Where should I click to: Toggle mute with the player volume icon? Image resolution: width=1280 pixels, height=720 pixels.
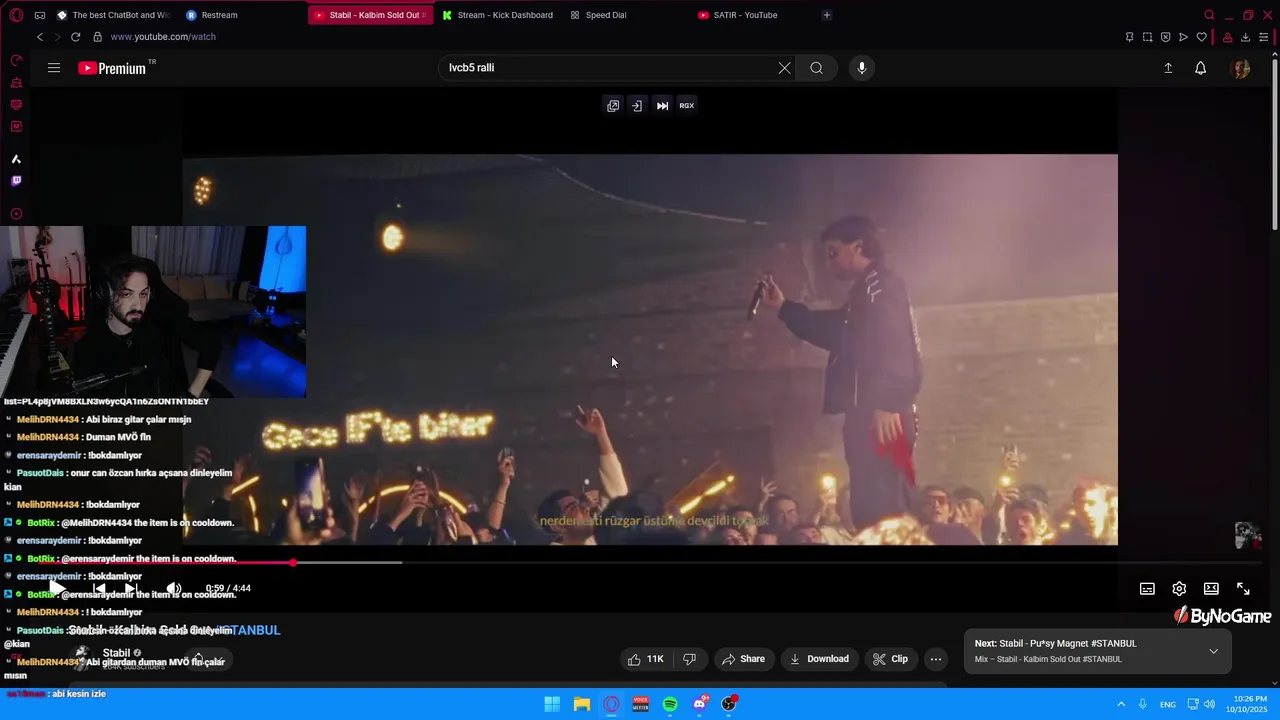[173, 588]
